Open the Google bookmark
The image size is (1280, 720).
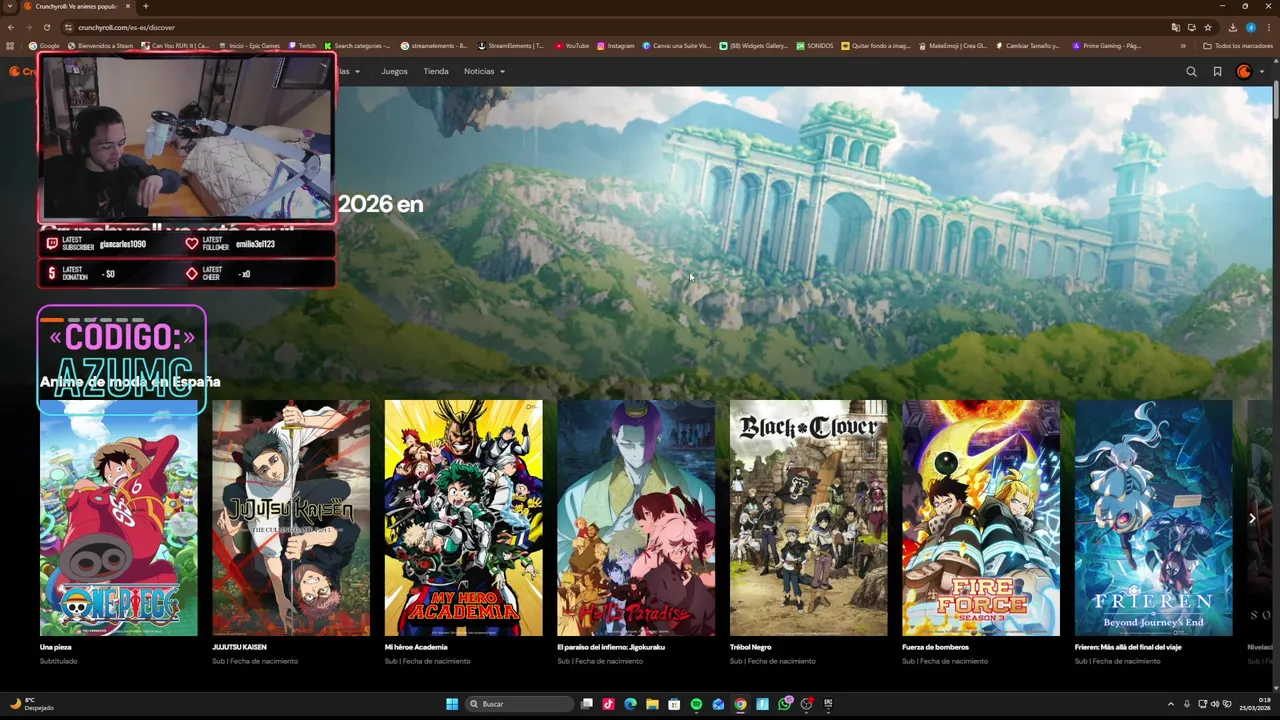tap(44, 46)
